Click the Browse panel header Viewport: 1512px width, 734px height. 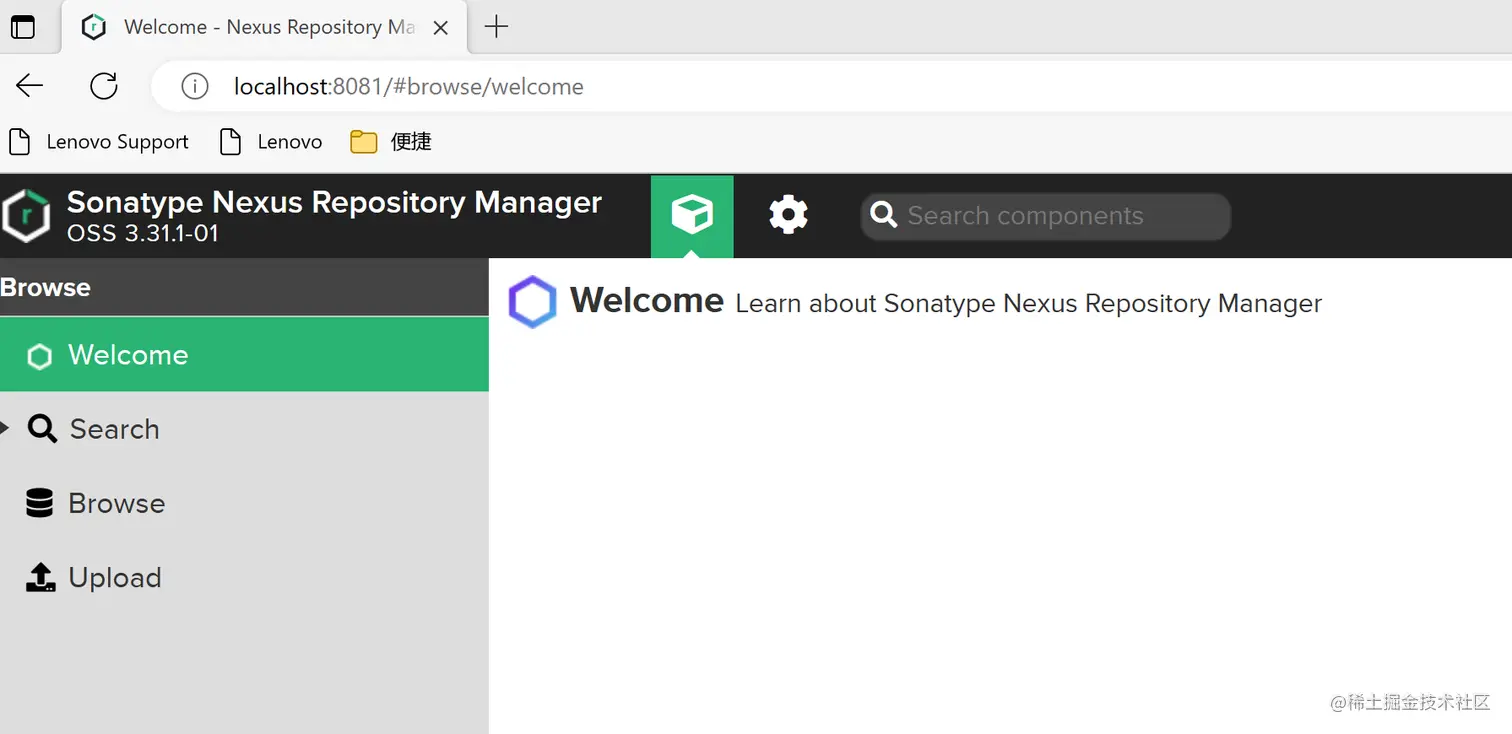pyautogui.click(x=244, y=287)
